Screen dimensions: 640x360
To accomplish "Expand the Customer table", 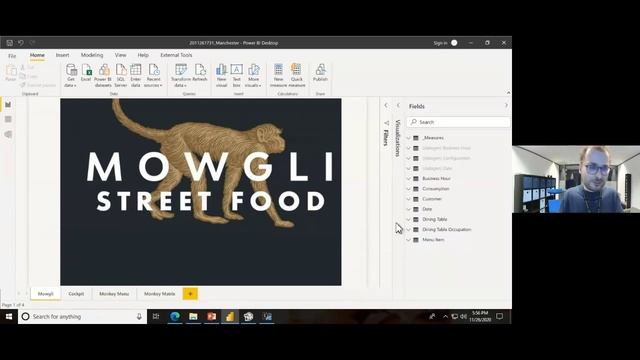I will pos(409,199).
